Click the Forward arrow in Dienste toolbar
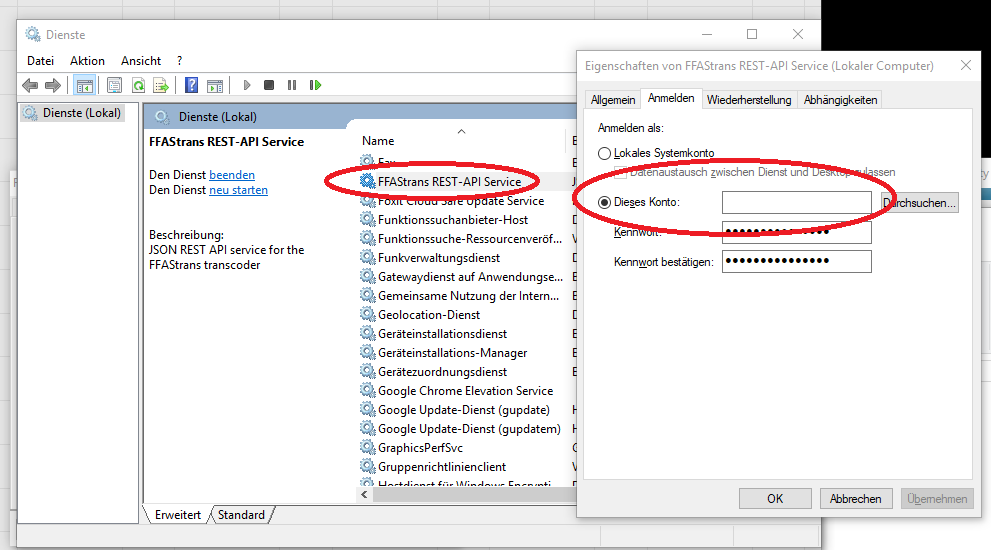Viewport: 991px width, 550px height. [53, 85]
